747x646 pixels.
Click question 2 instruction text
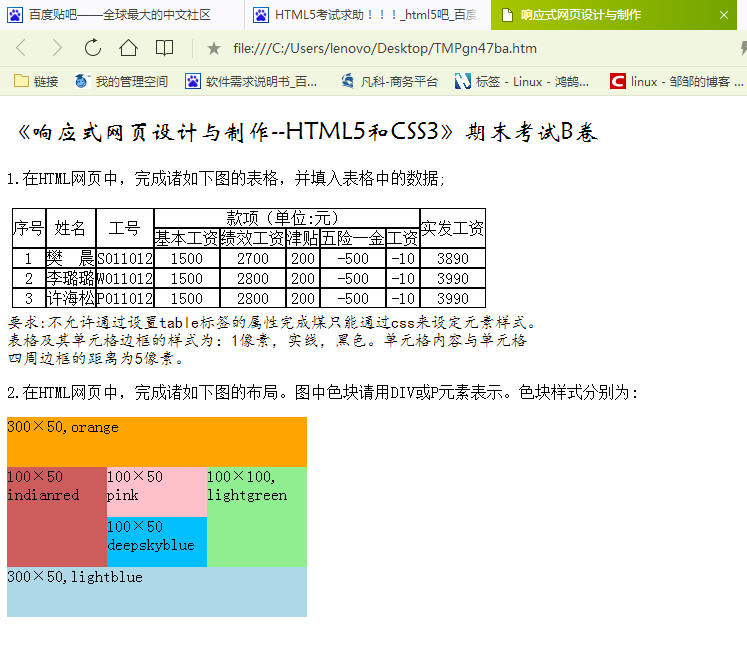click(323, 392)
